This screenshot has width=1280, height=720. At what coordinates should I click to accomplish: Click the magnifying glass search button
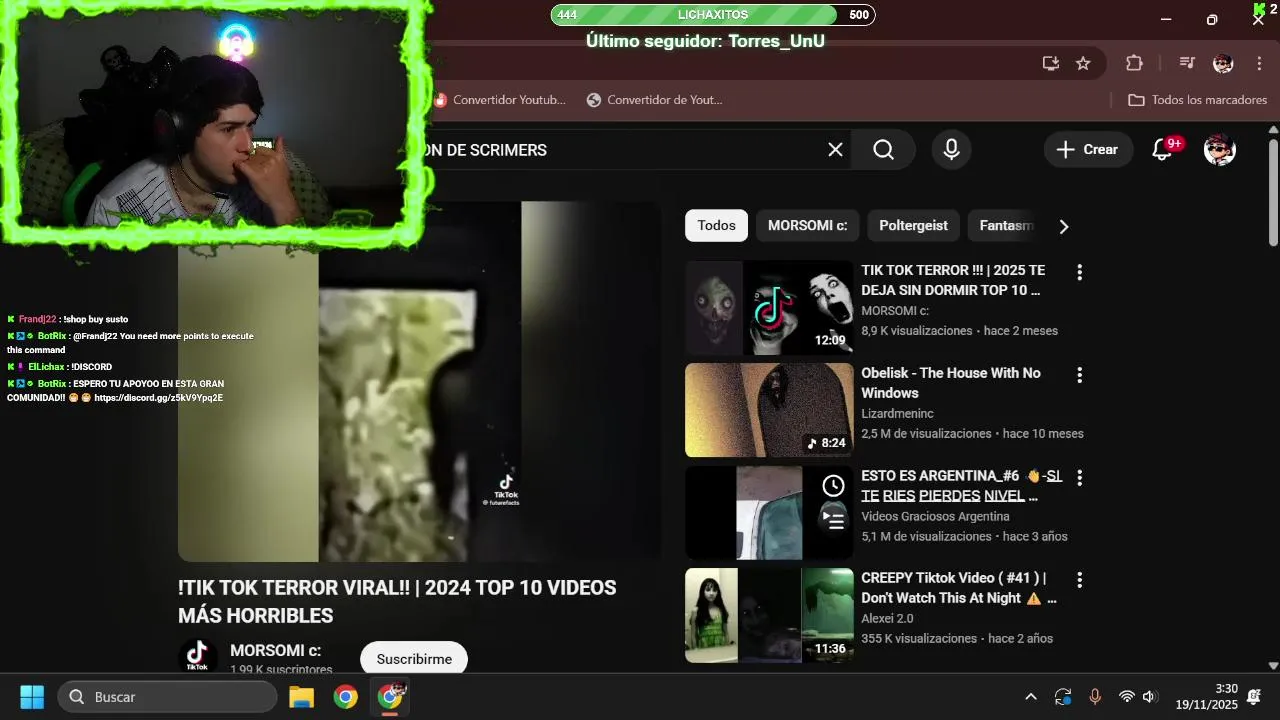tap(883, 150)
